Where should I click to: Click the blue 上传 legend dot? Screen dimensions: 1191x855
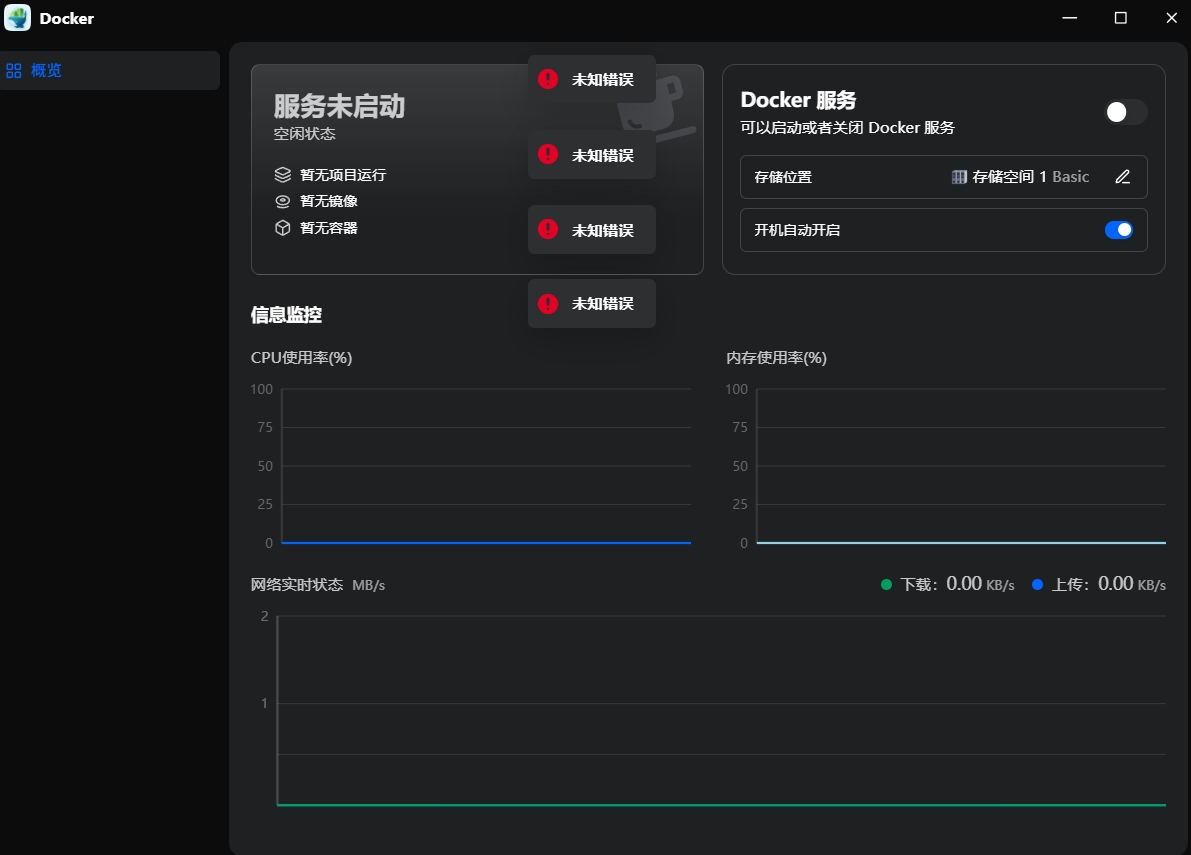point(1037,585)
